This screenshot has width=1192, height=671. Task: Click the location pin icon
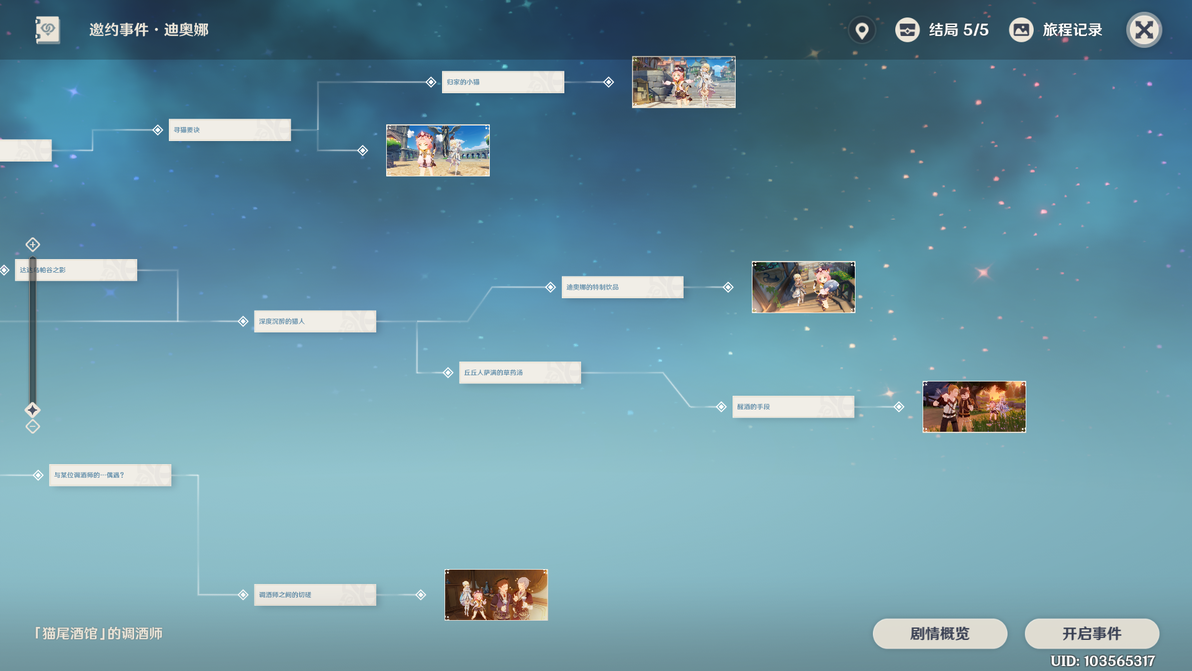(x=861, y=30)
